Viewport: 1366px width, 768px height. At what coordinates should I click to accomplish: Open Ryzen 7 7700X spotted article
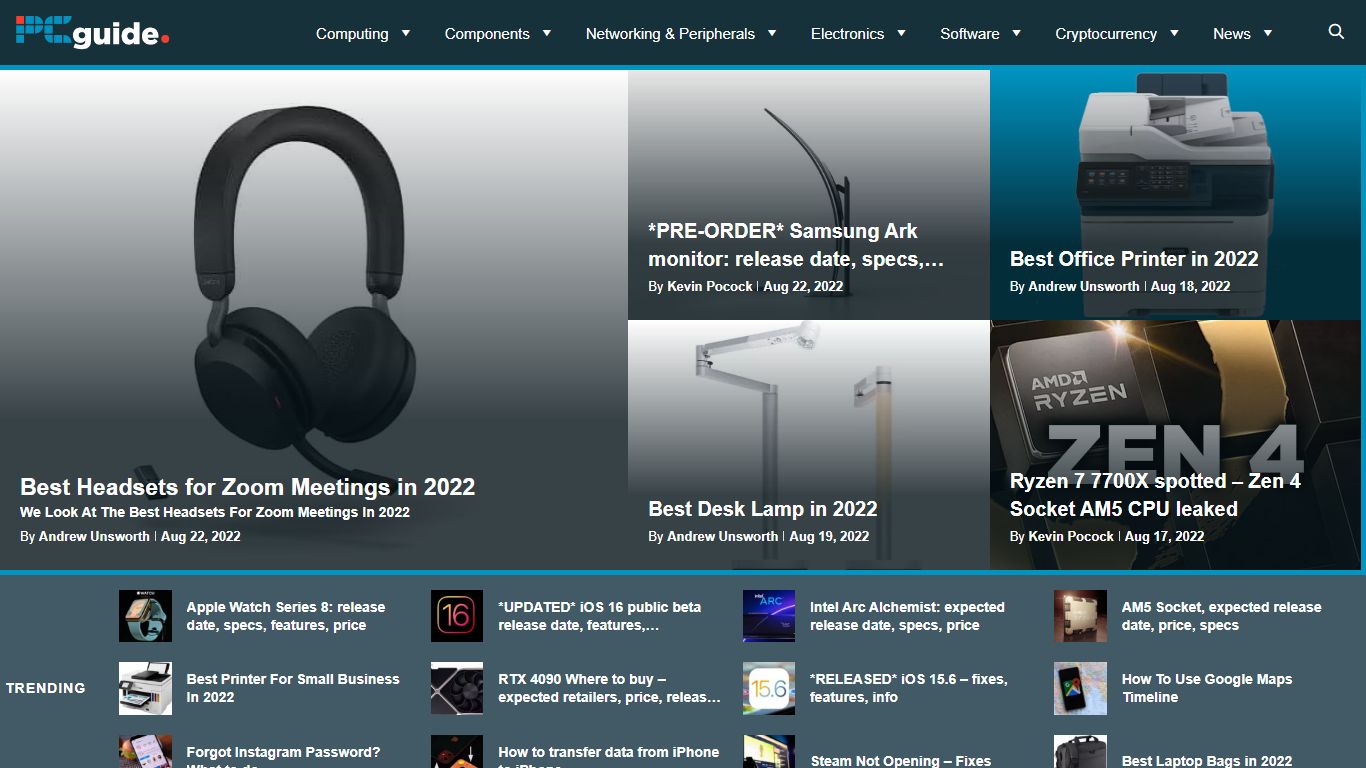1155,495
